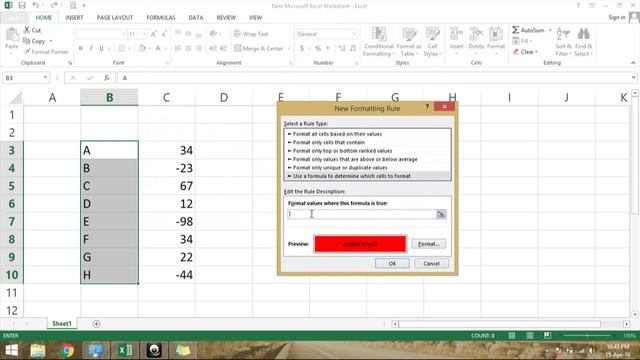Click the Insert Function fx icon
This screenshot has height=360, width=640.
(x=107, y=78)
